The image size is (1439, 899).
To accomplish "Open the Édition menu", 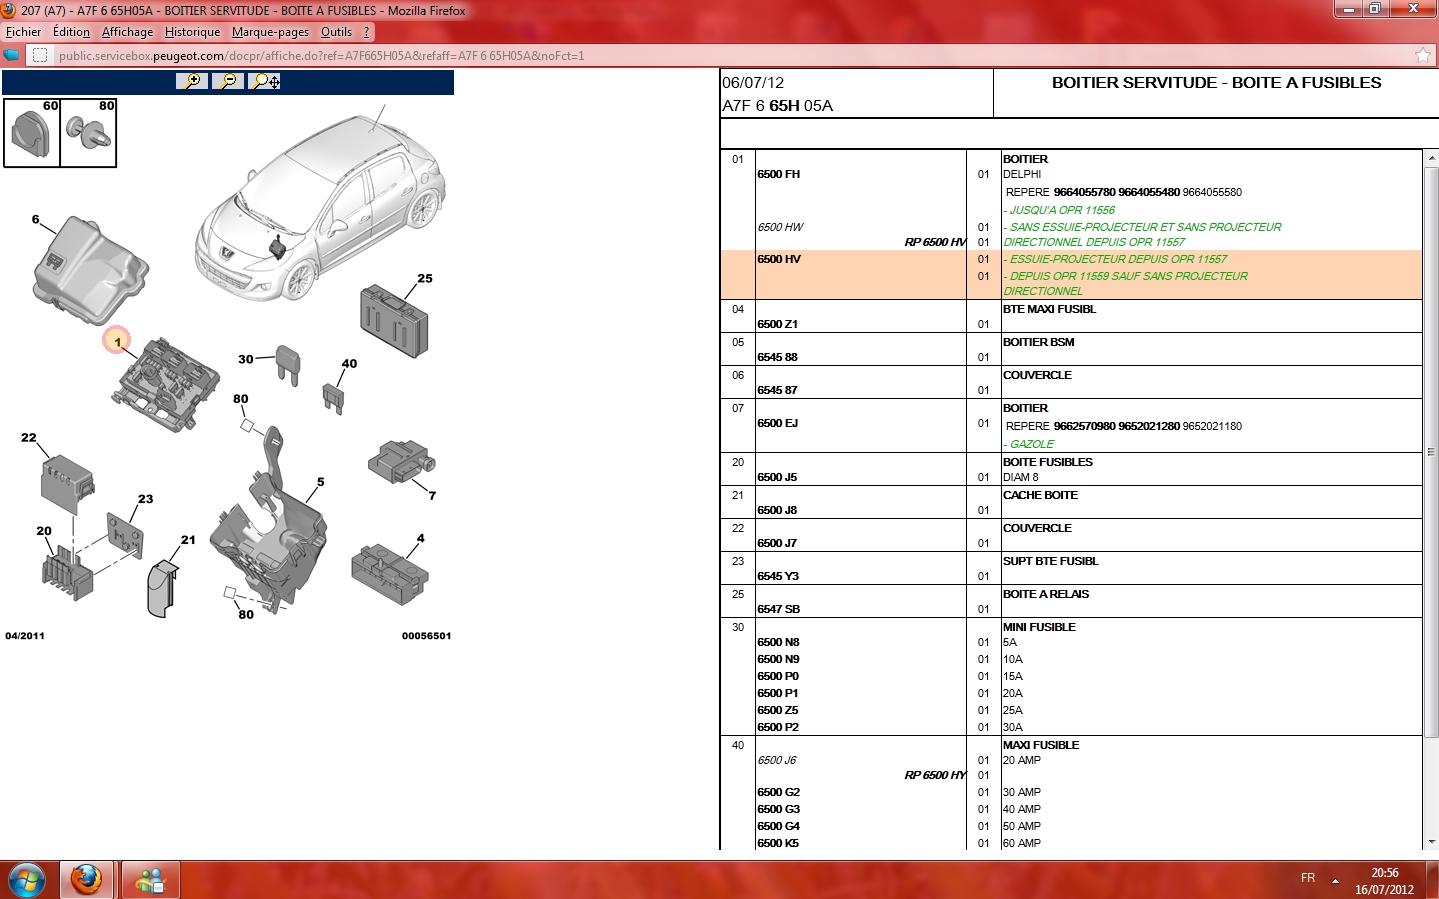I will pos(71,32).
